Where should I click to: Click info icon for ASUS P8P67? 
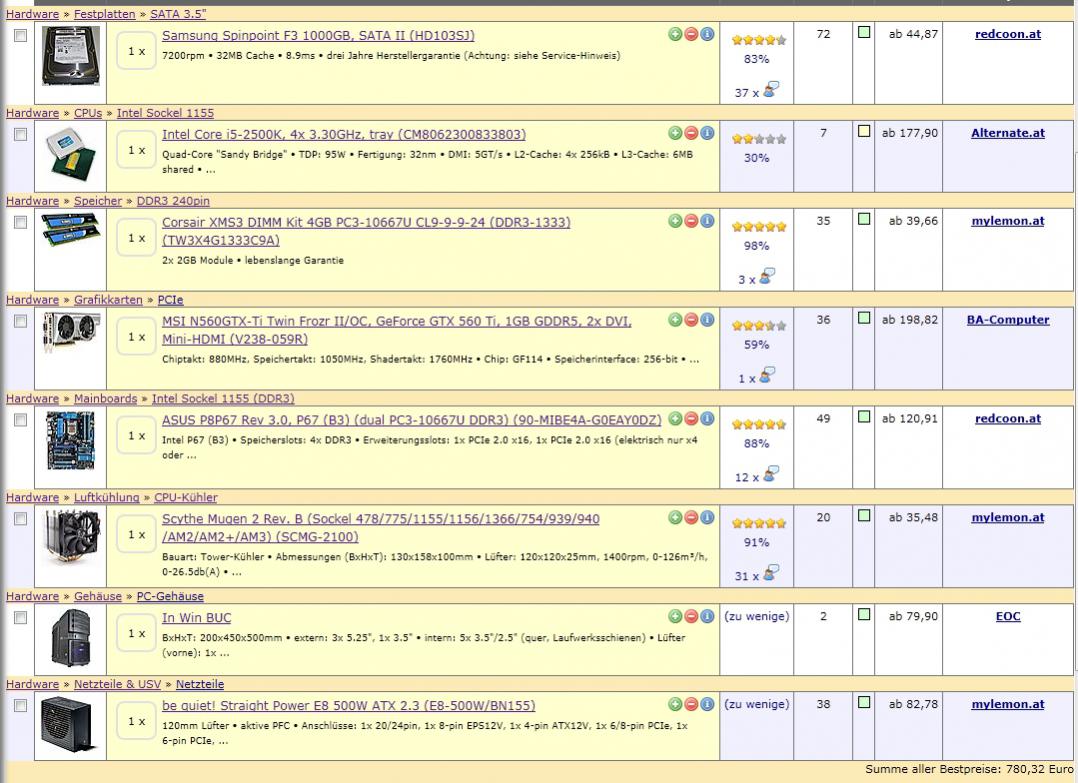click(x=707, y=419)
